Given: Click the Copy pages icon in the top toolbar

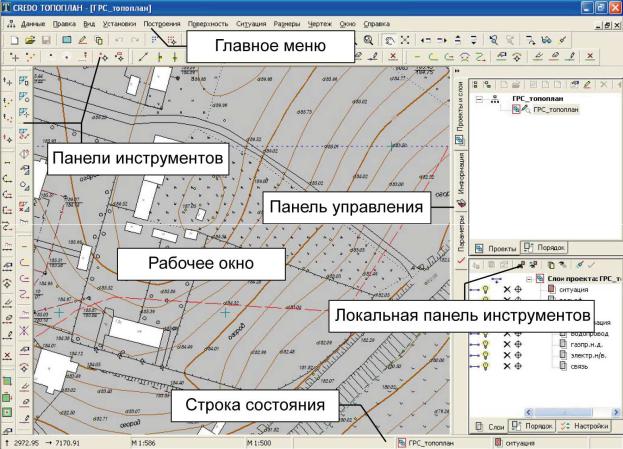Looking at the screenshot, I should [x=99, y=40].
